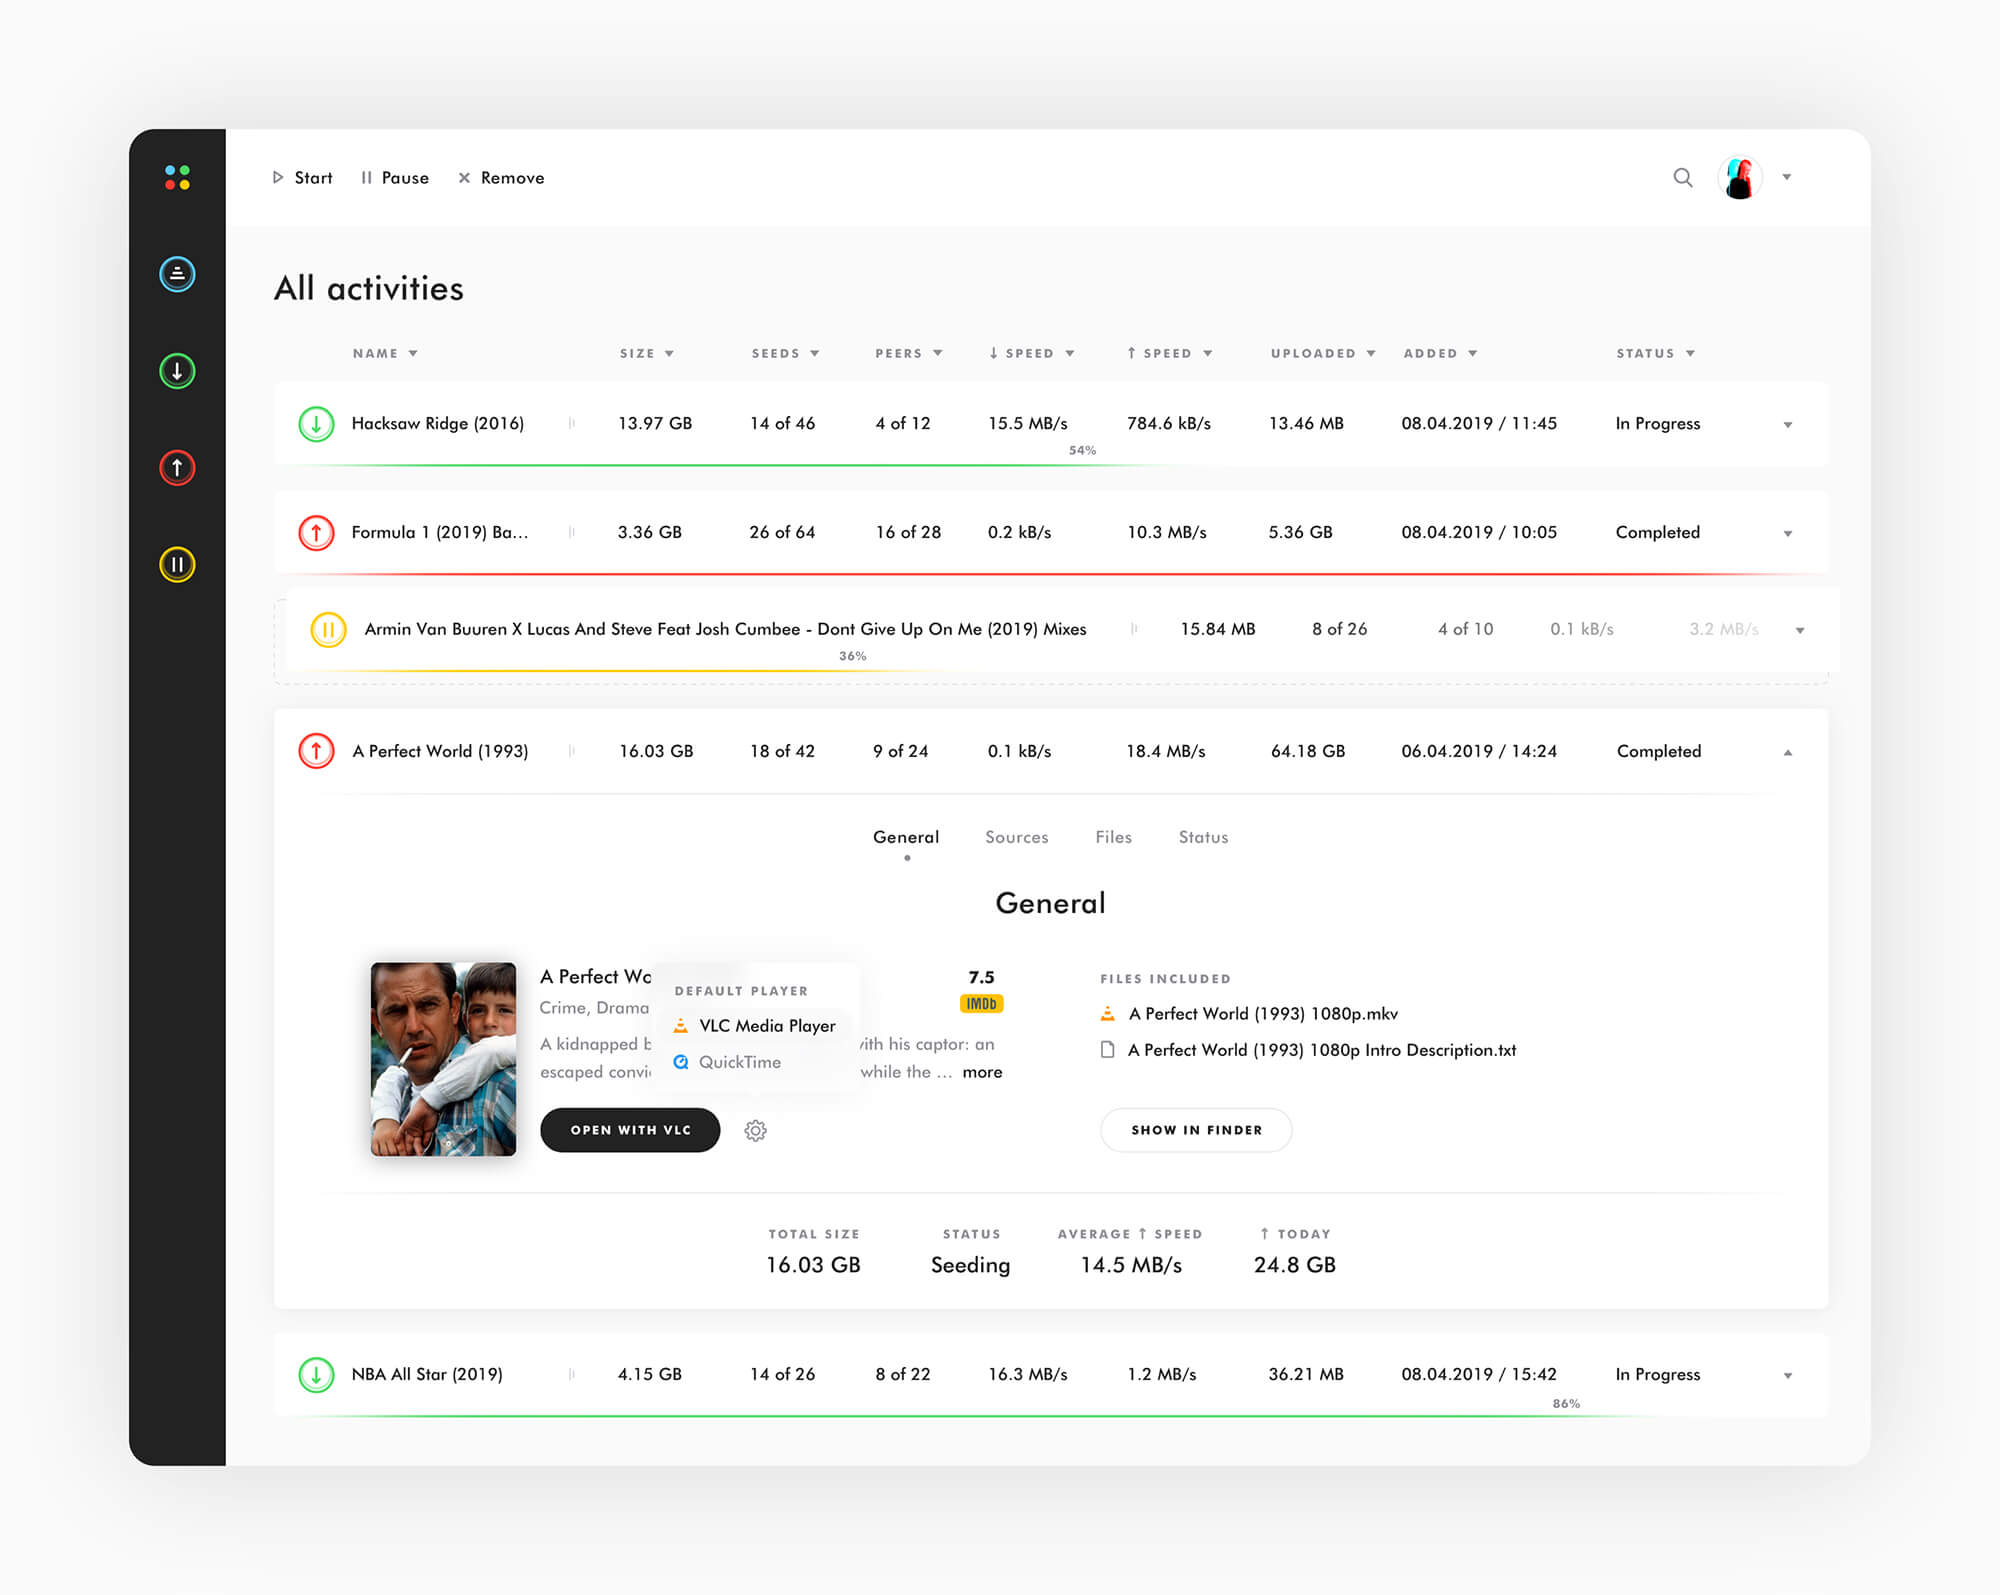This screenshot has height=1595, width=2000.
Task: Click the Show in Finder button
Action: click(1196, 1130)
